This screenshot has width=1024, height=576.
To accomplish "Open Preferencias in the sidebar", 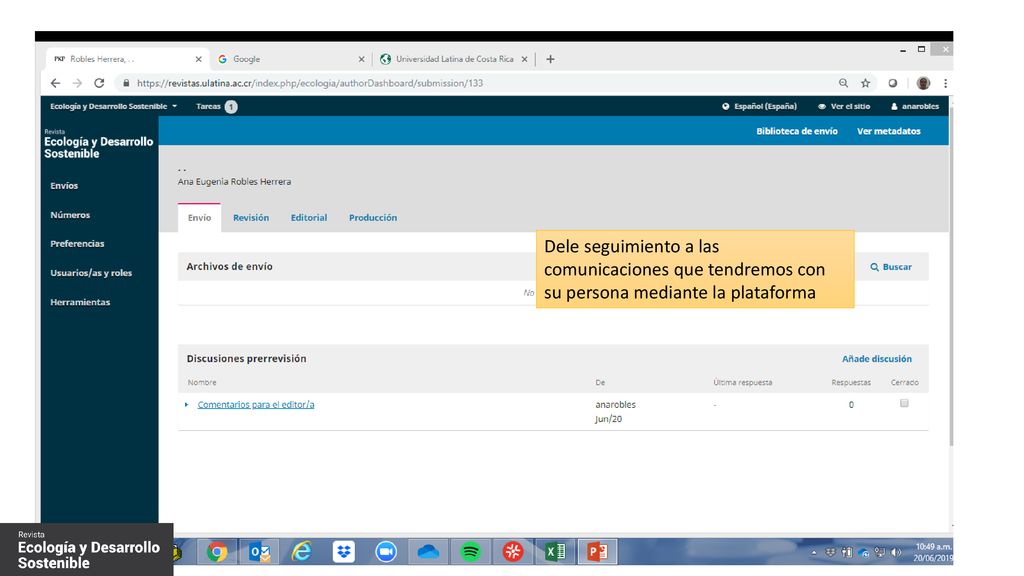I will click(x=77, y=244).
